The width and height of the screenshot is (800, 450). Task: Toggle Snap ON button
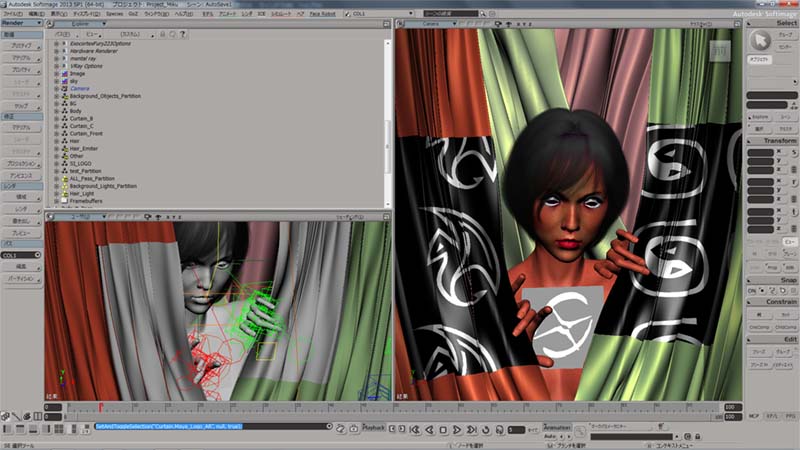click(752, 291)
